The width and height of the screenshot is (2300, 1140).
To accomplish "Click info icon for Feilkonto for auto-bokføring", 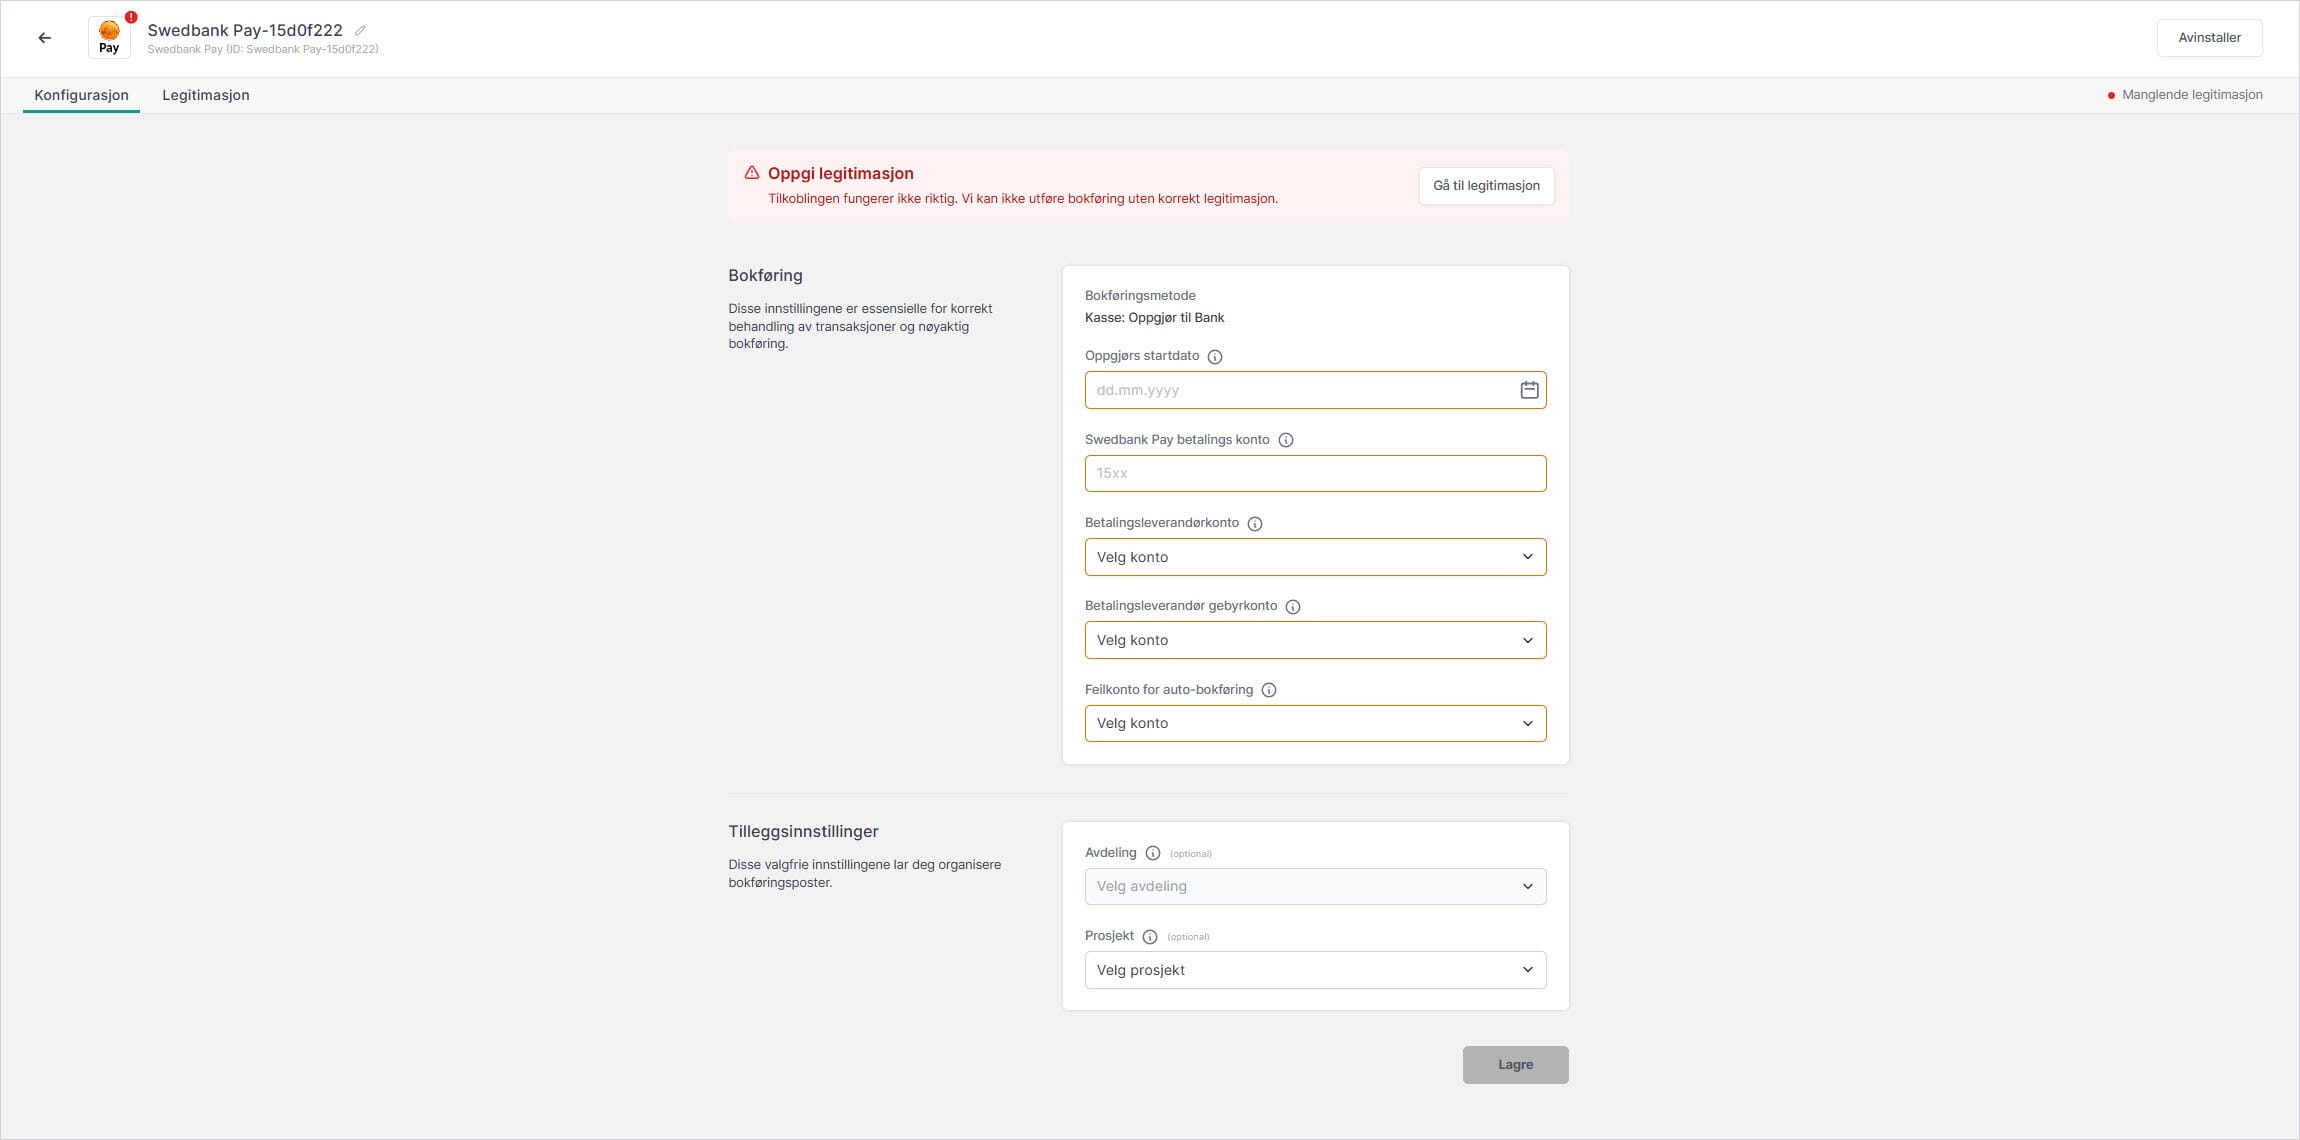I will 1269,690.
